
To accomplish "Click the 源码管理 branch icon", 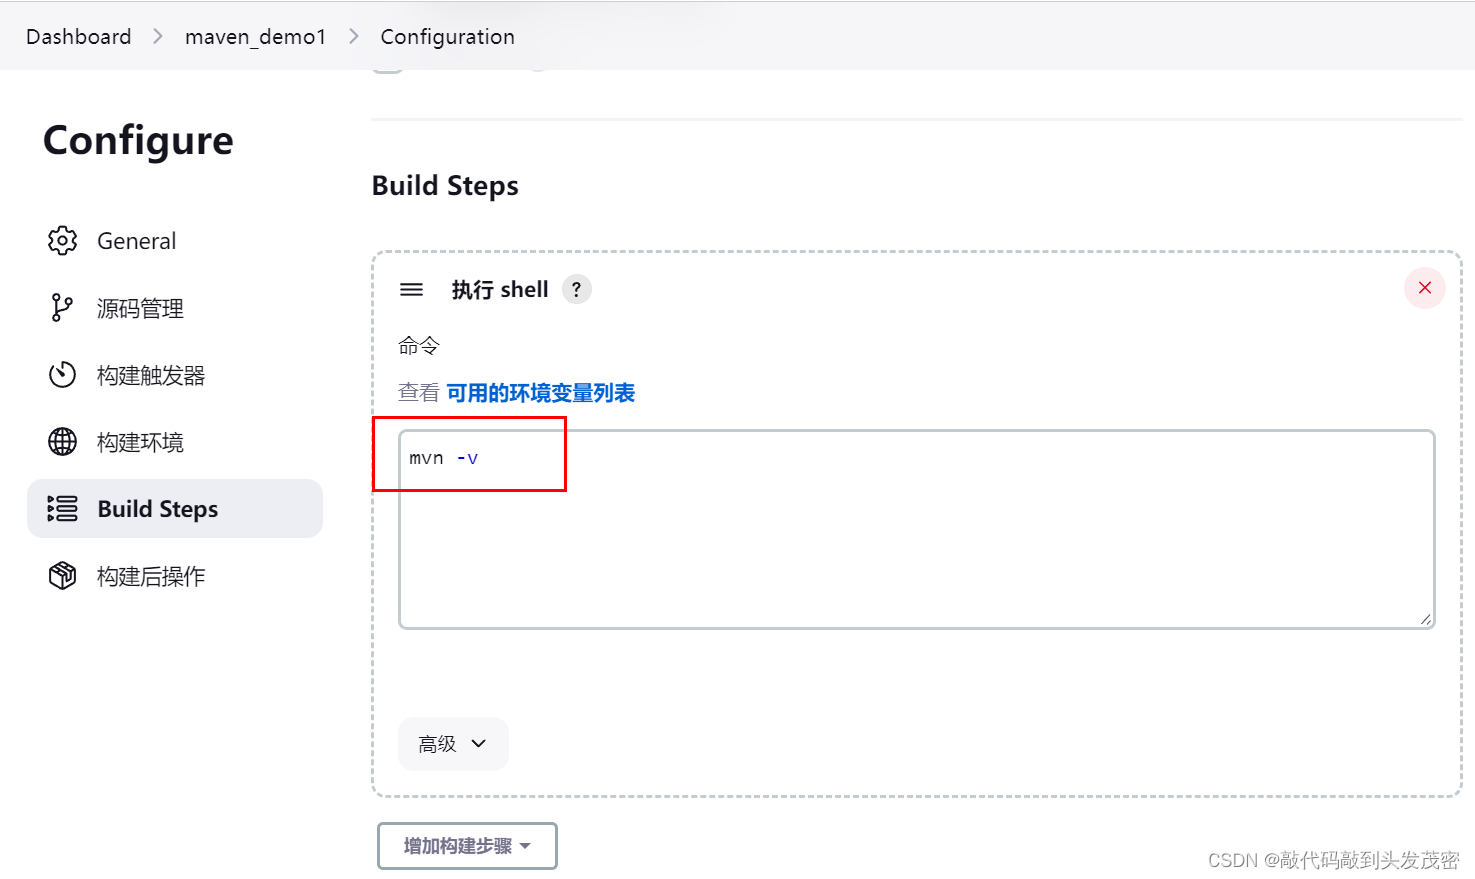I will point(62,308).
